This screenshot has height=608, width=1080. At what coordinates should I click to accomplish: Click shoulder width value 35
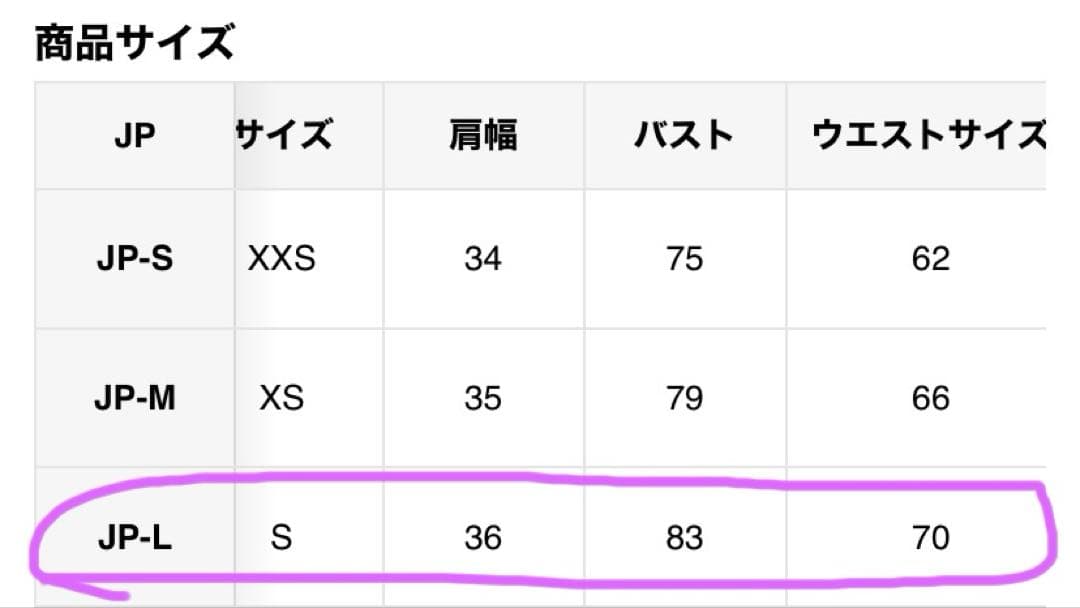tap(483, 398)
